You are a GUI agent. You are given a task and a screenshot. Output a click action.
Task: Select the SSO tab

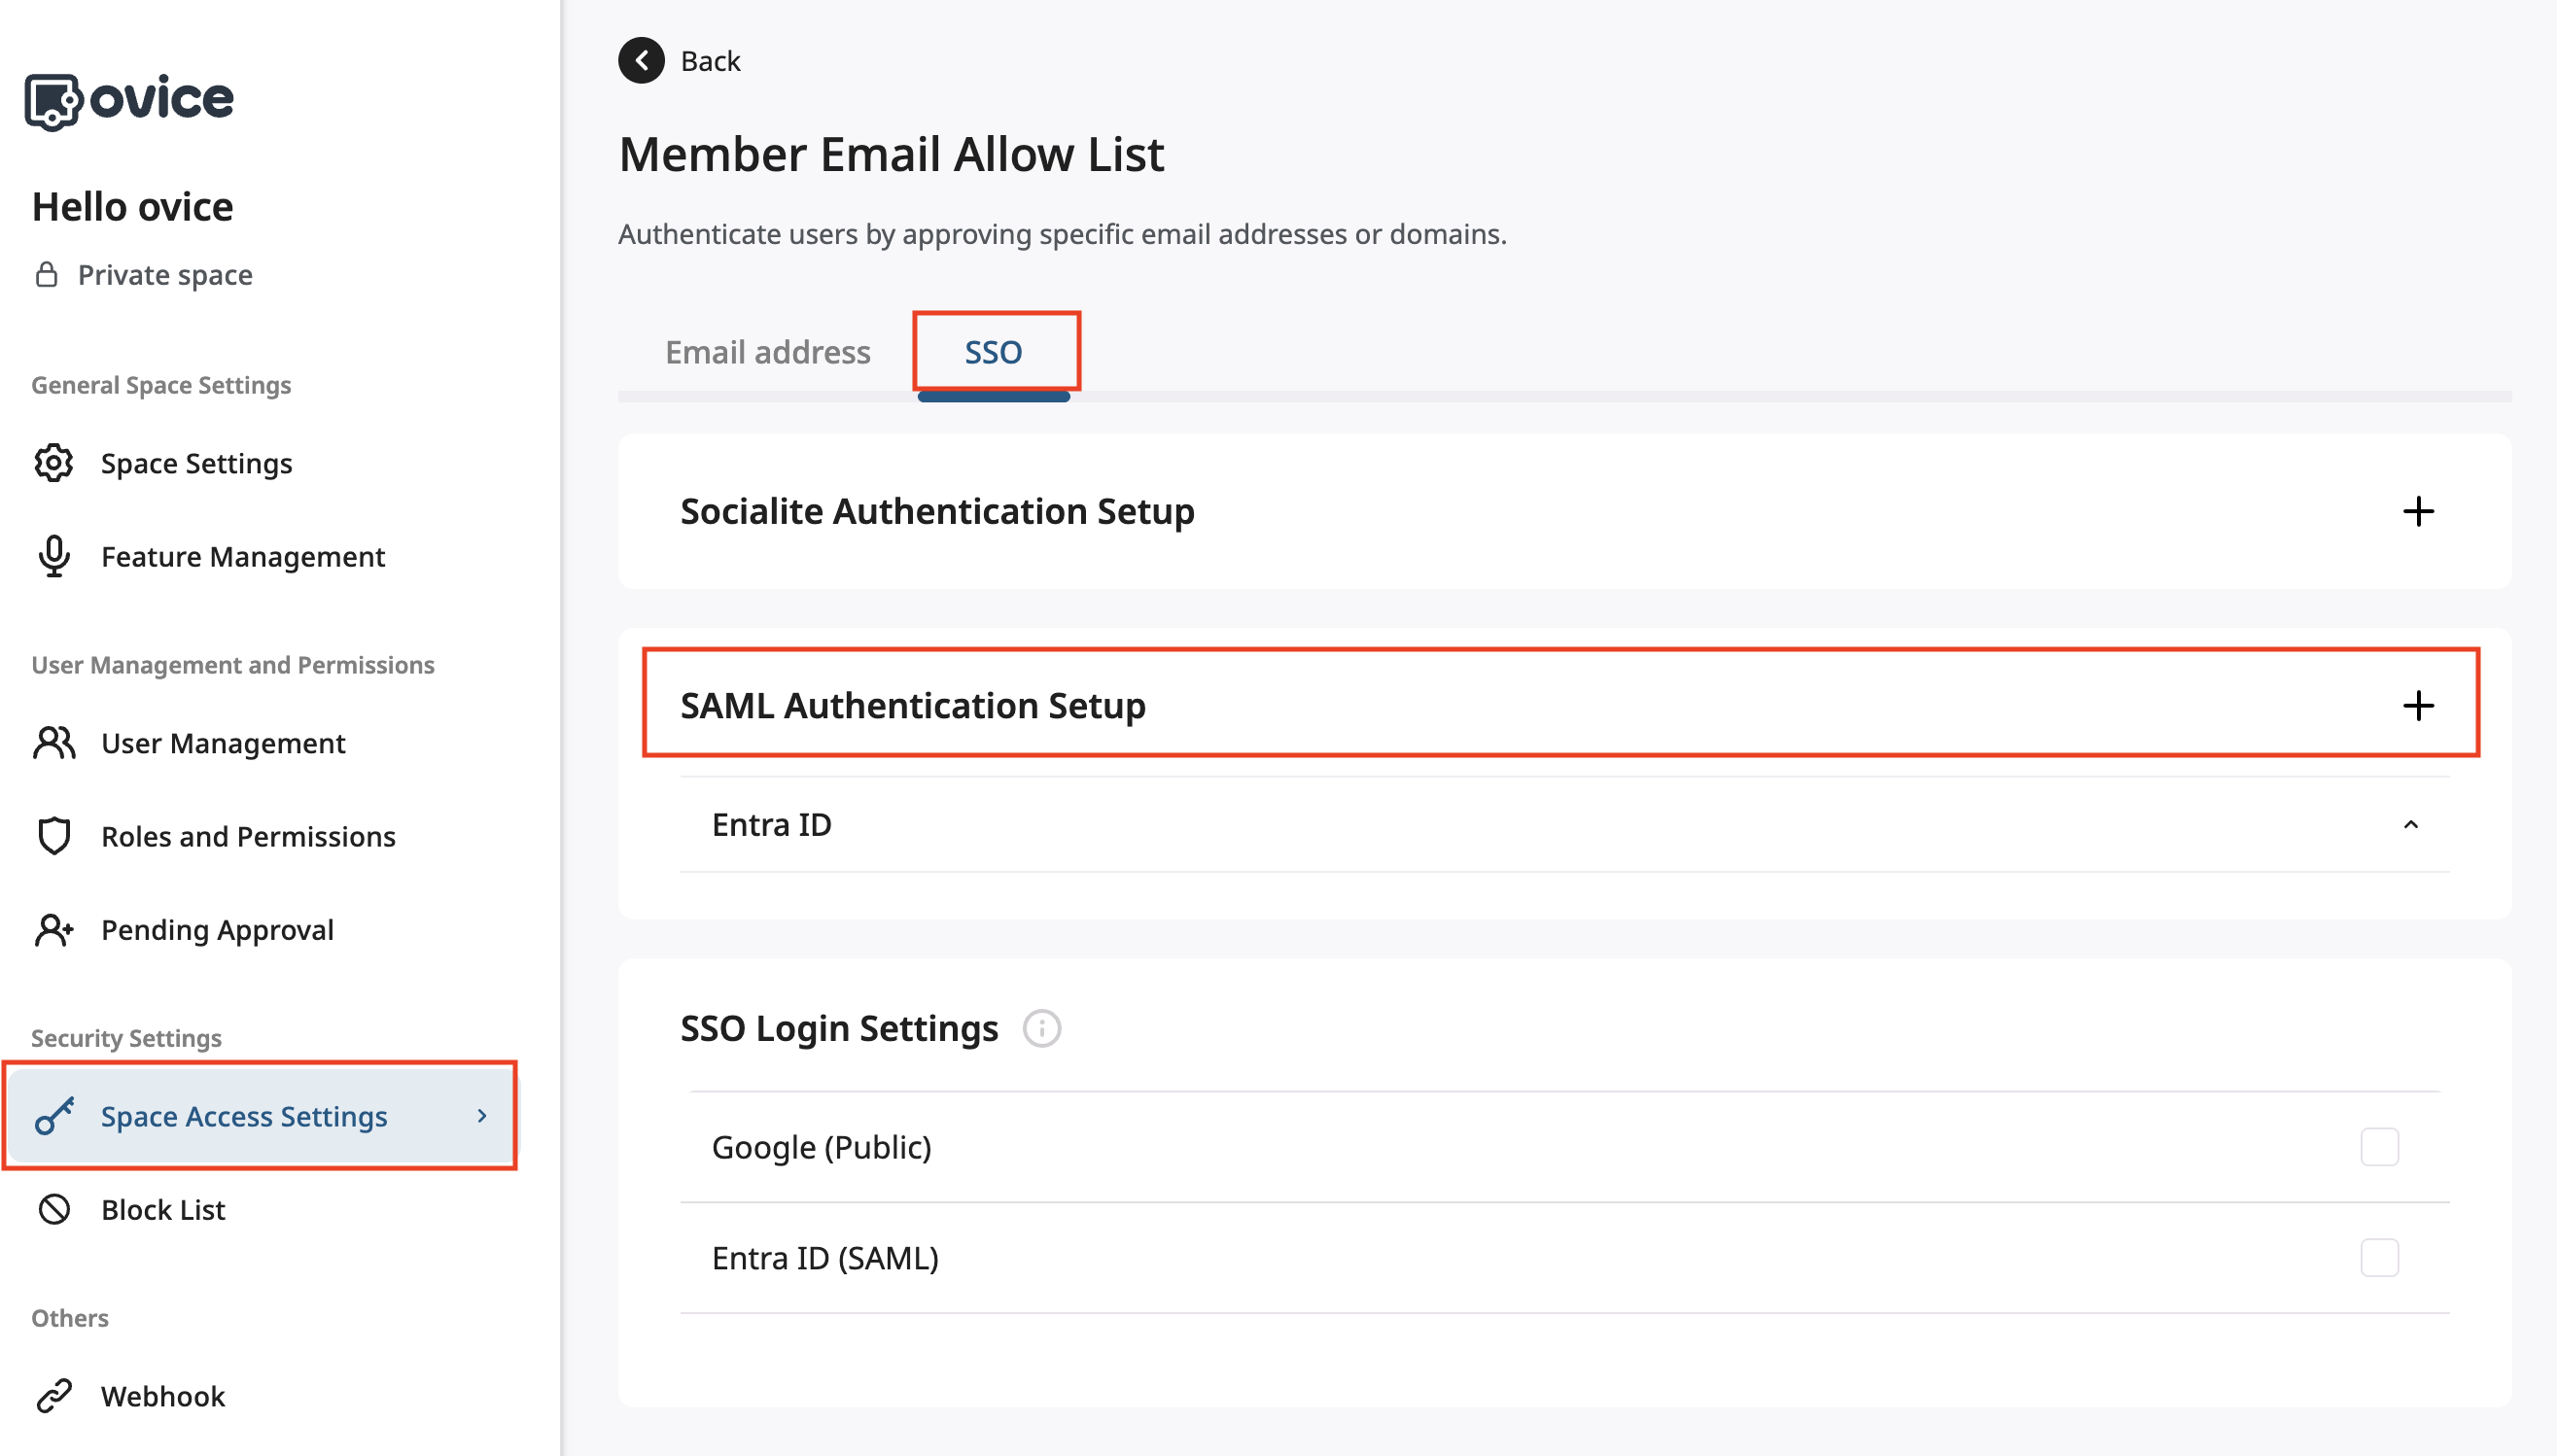tap(993, 352)
